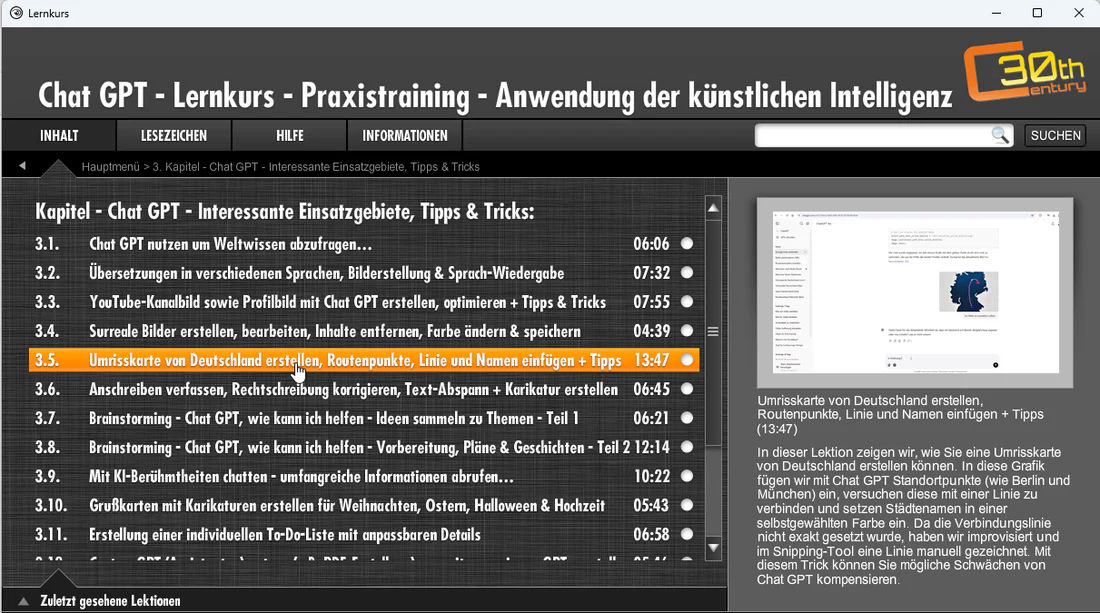This screenshot has height=613, width=1100.
Task: Click the lesson preview thumbnail image
Action: point(914,293)
